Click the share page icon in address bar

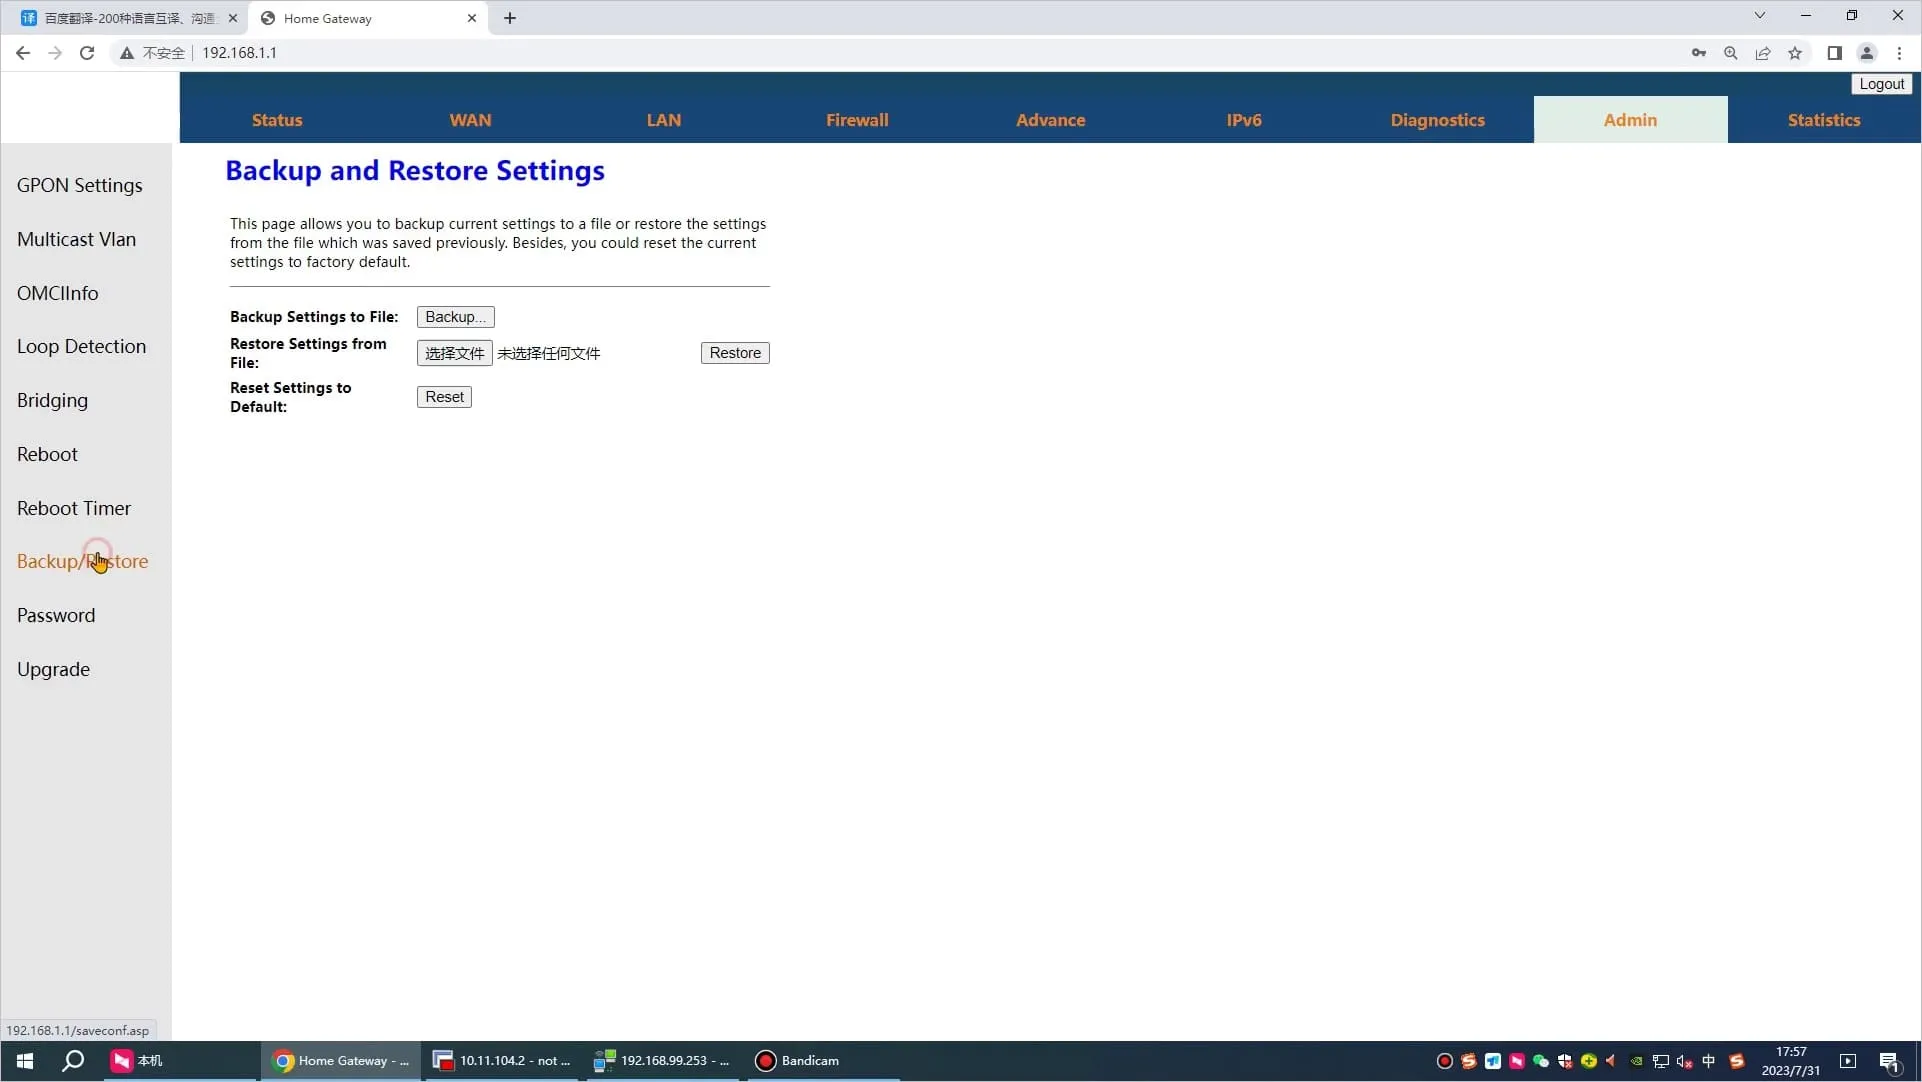coord(1763,53)
